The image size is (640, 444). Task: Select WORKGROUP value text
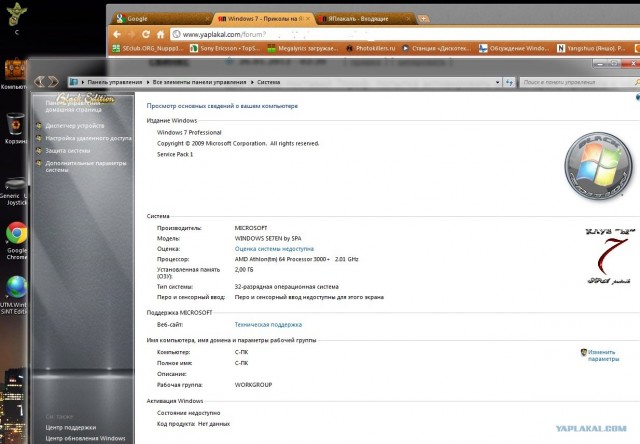(253, 385)
